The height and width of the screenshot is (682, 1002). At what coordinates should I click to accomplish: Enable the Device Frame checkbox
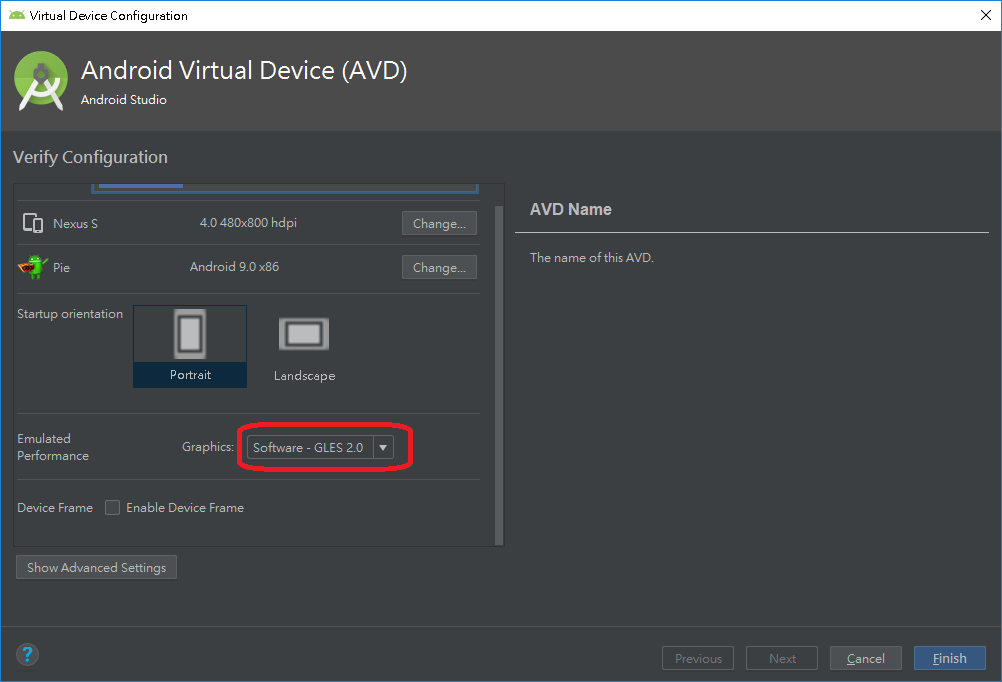[x=112, y=508]
